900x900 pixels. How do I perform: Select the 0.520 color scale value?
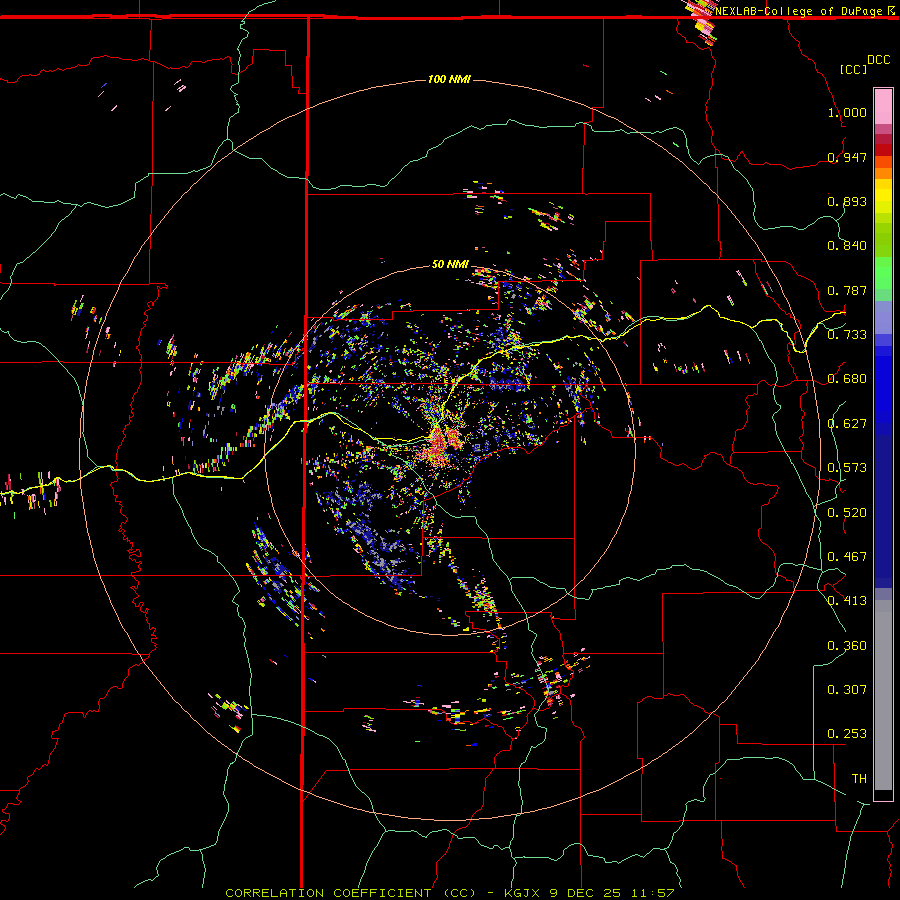(847, 513)
